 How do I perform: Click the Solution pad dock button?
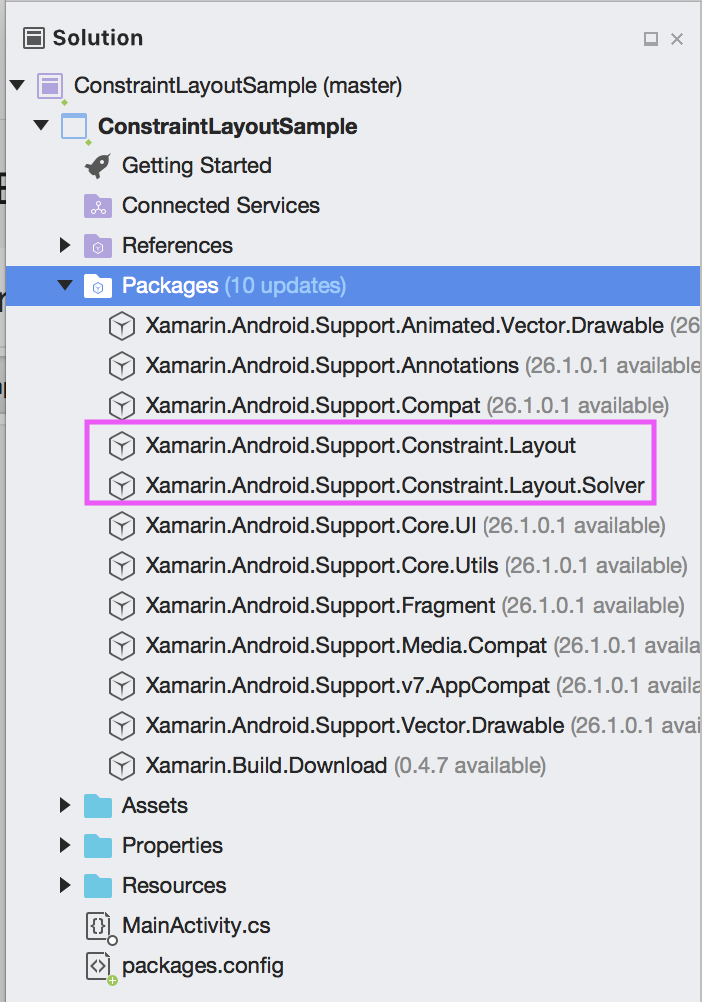pyautogui.click(x=649, y=37)
